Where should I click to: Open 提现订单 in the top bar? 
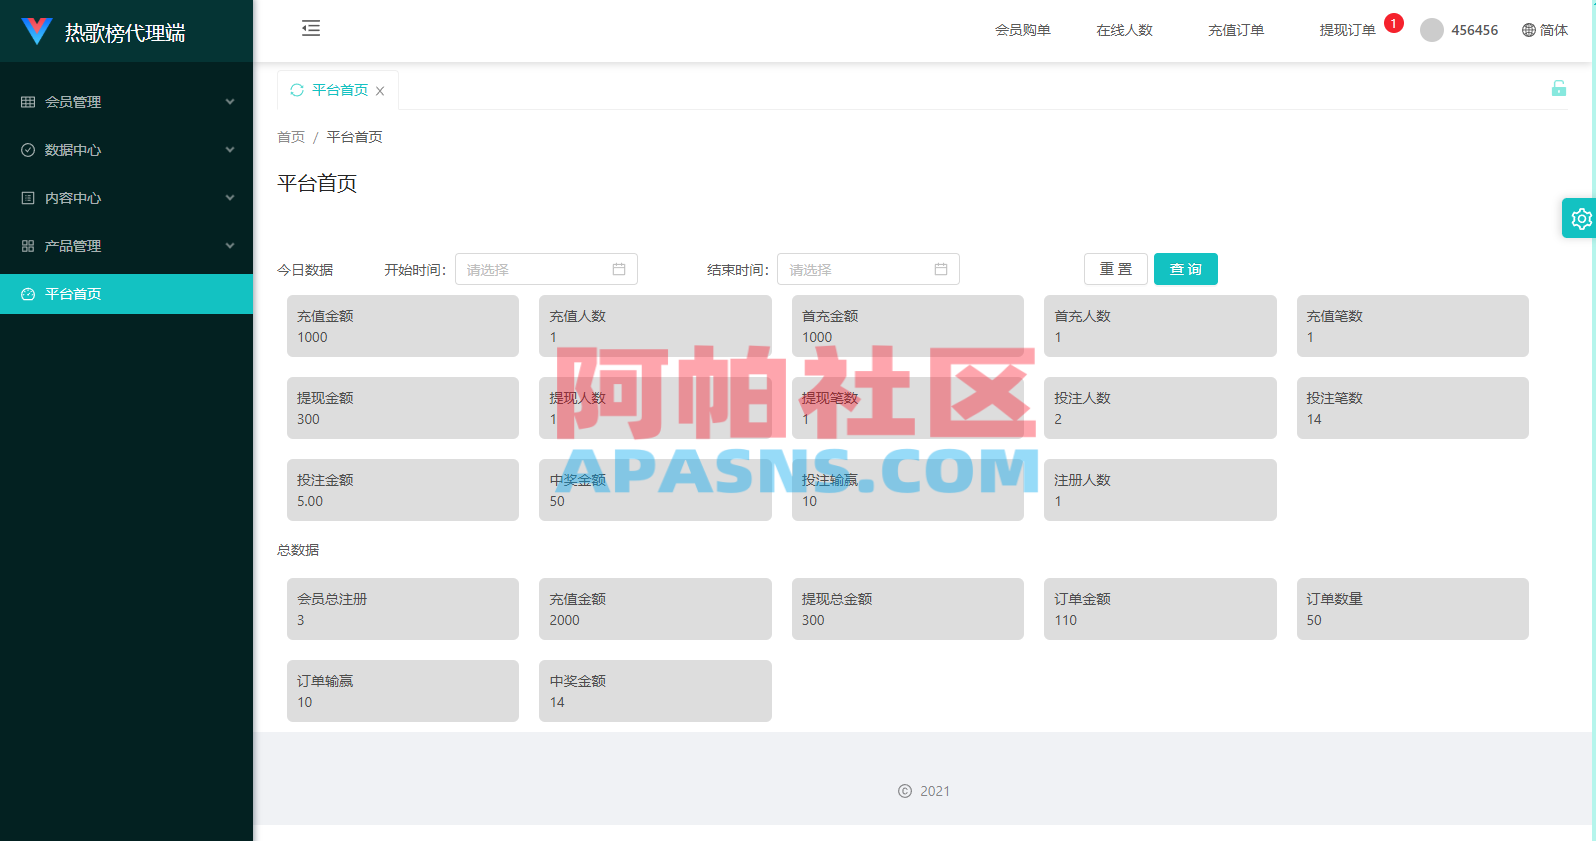tap(1347, 30)
